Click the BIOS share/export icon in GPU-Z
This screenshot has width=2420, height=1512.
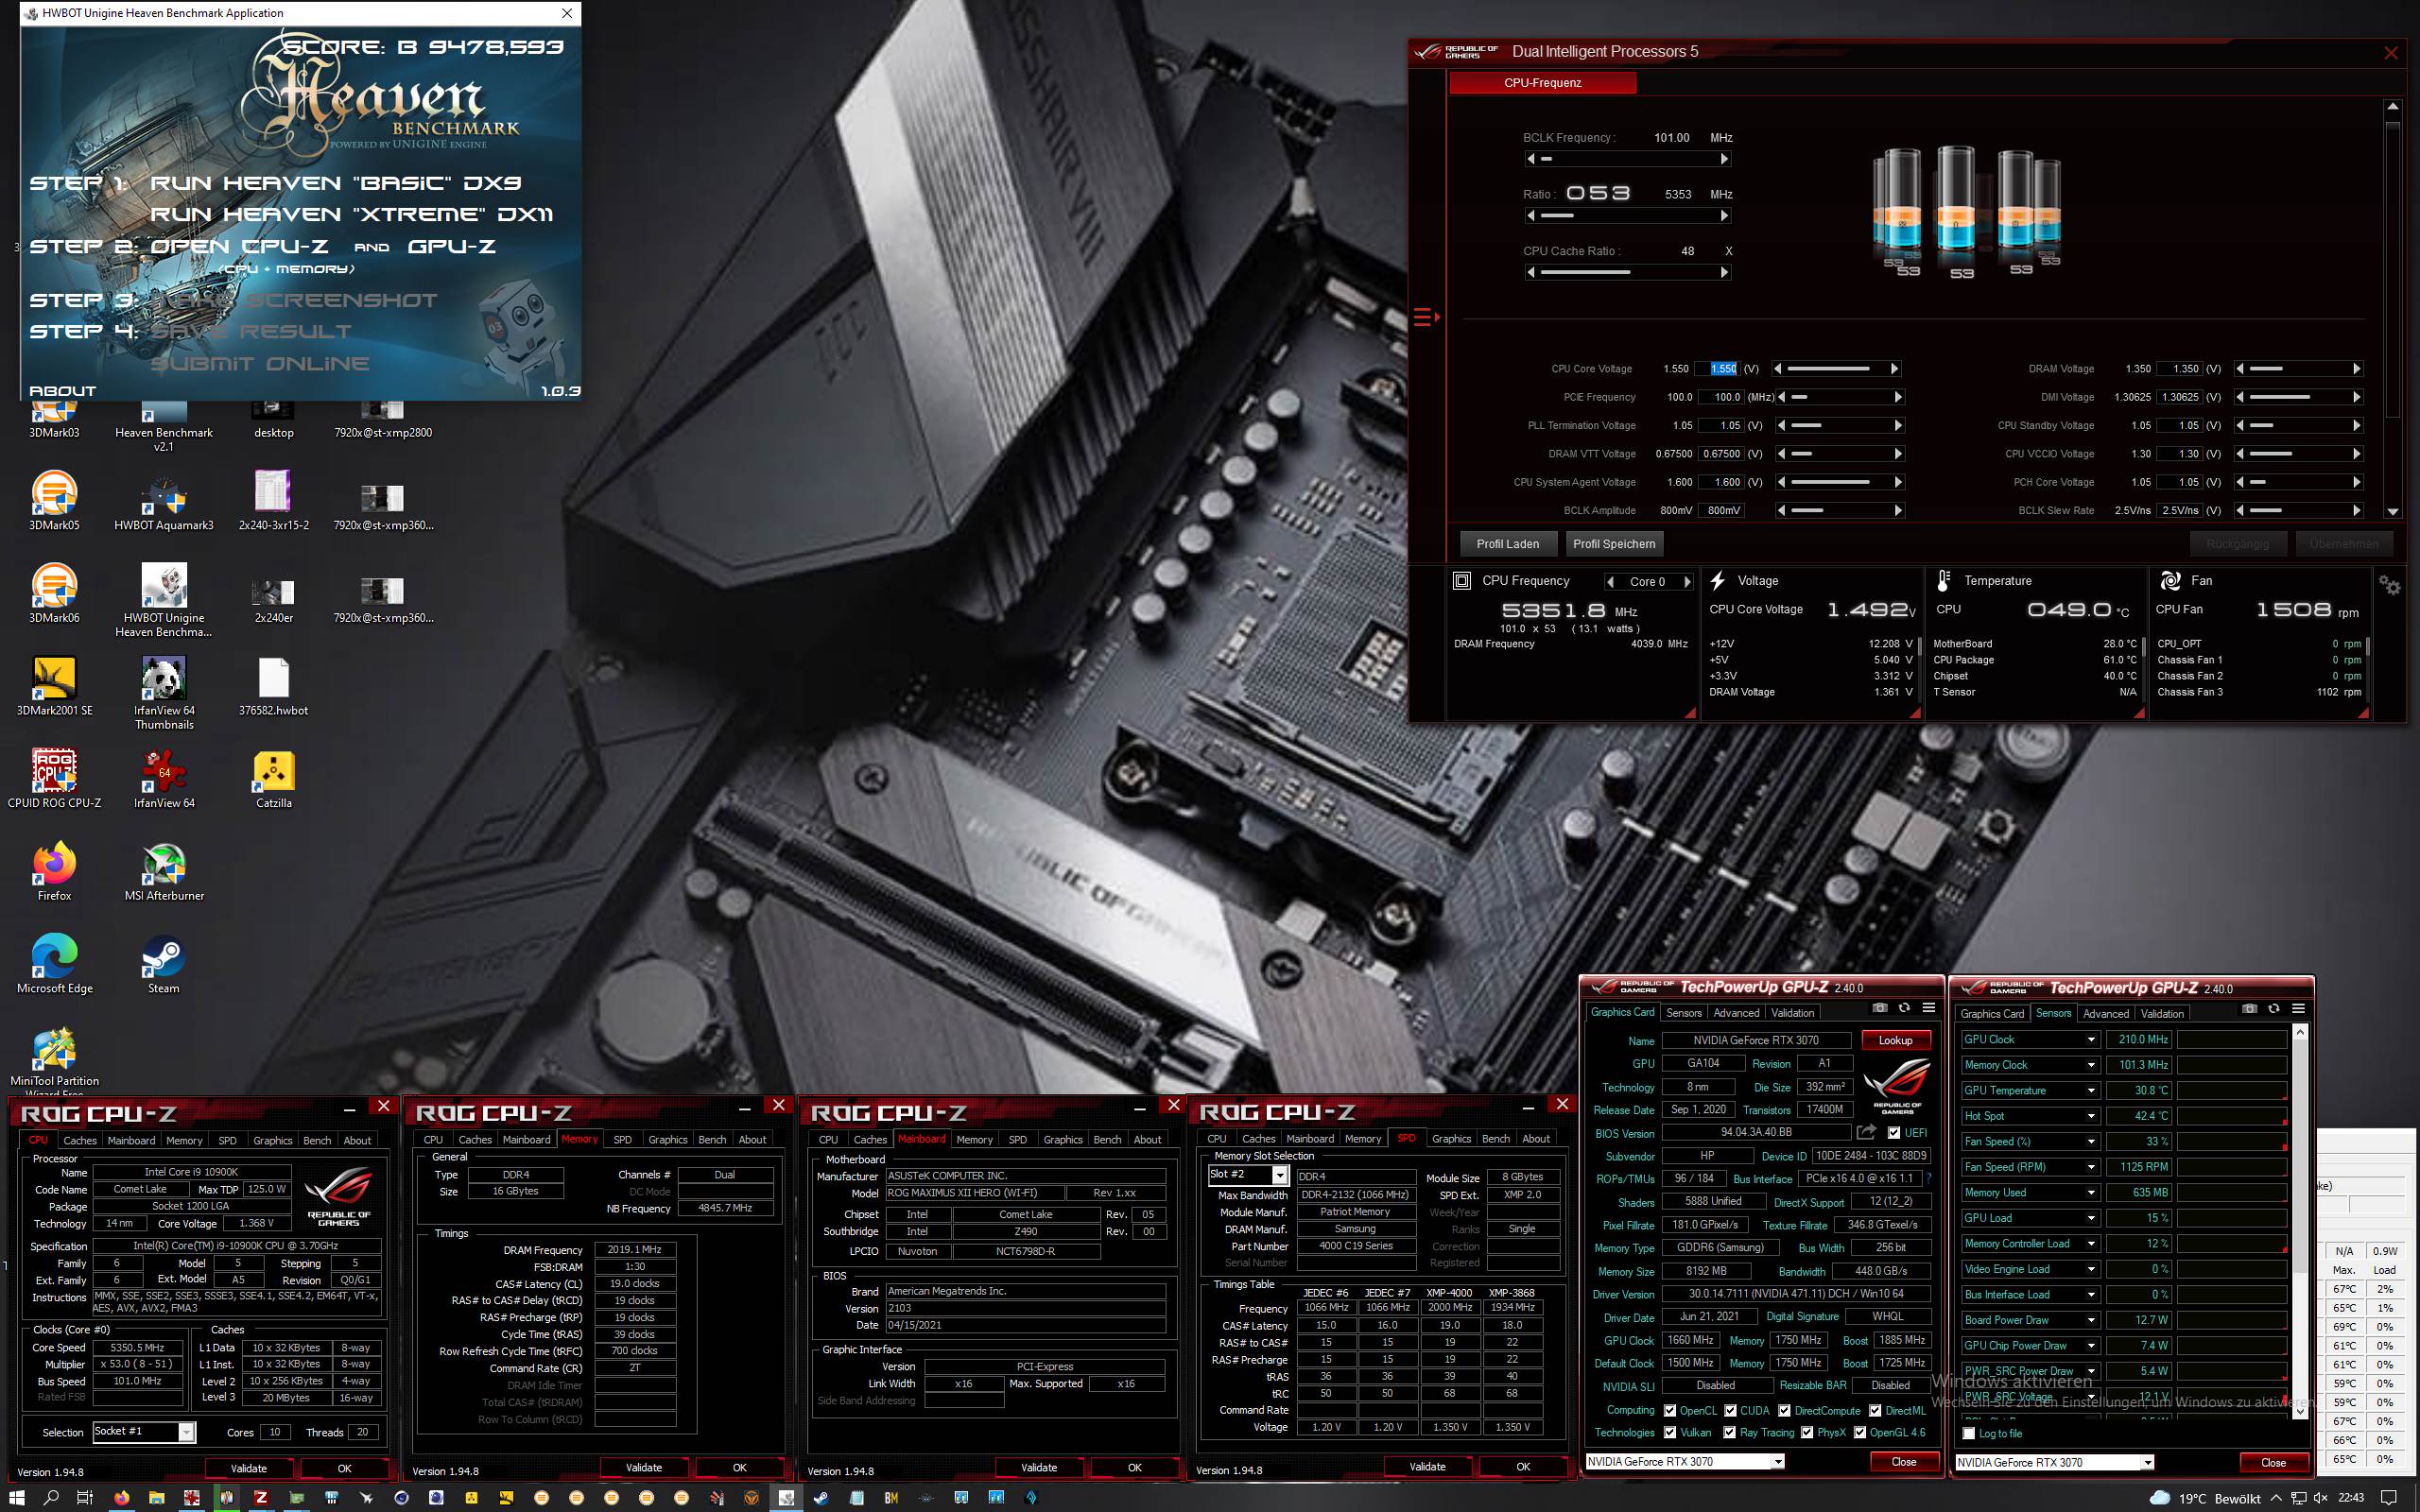point(1866,1132)
